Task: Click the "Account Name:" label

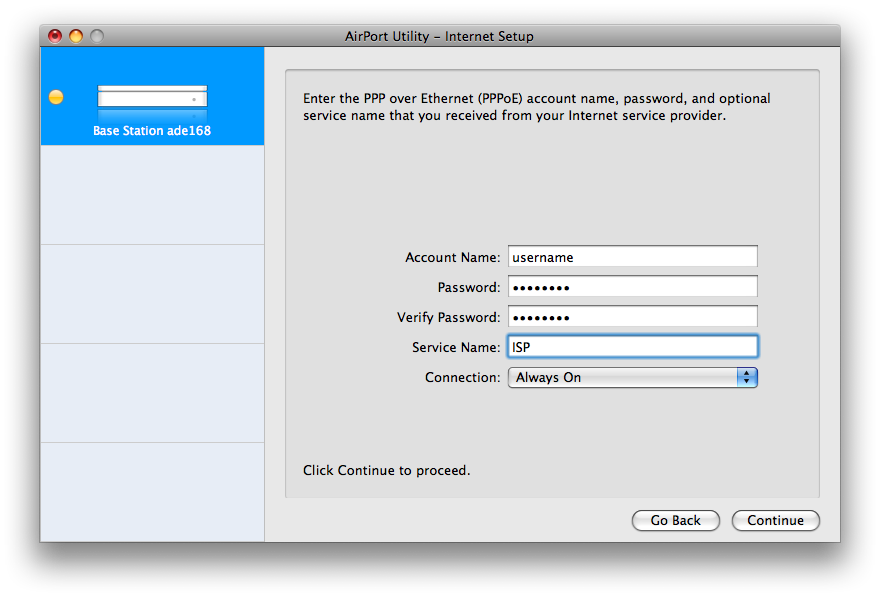Action: click(452, 258)
